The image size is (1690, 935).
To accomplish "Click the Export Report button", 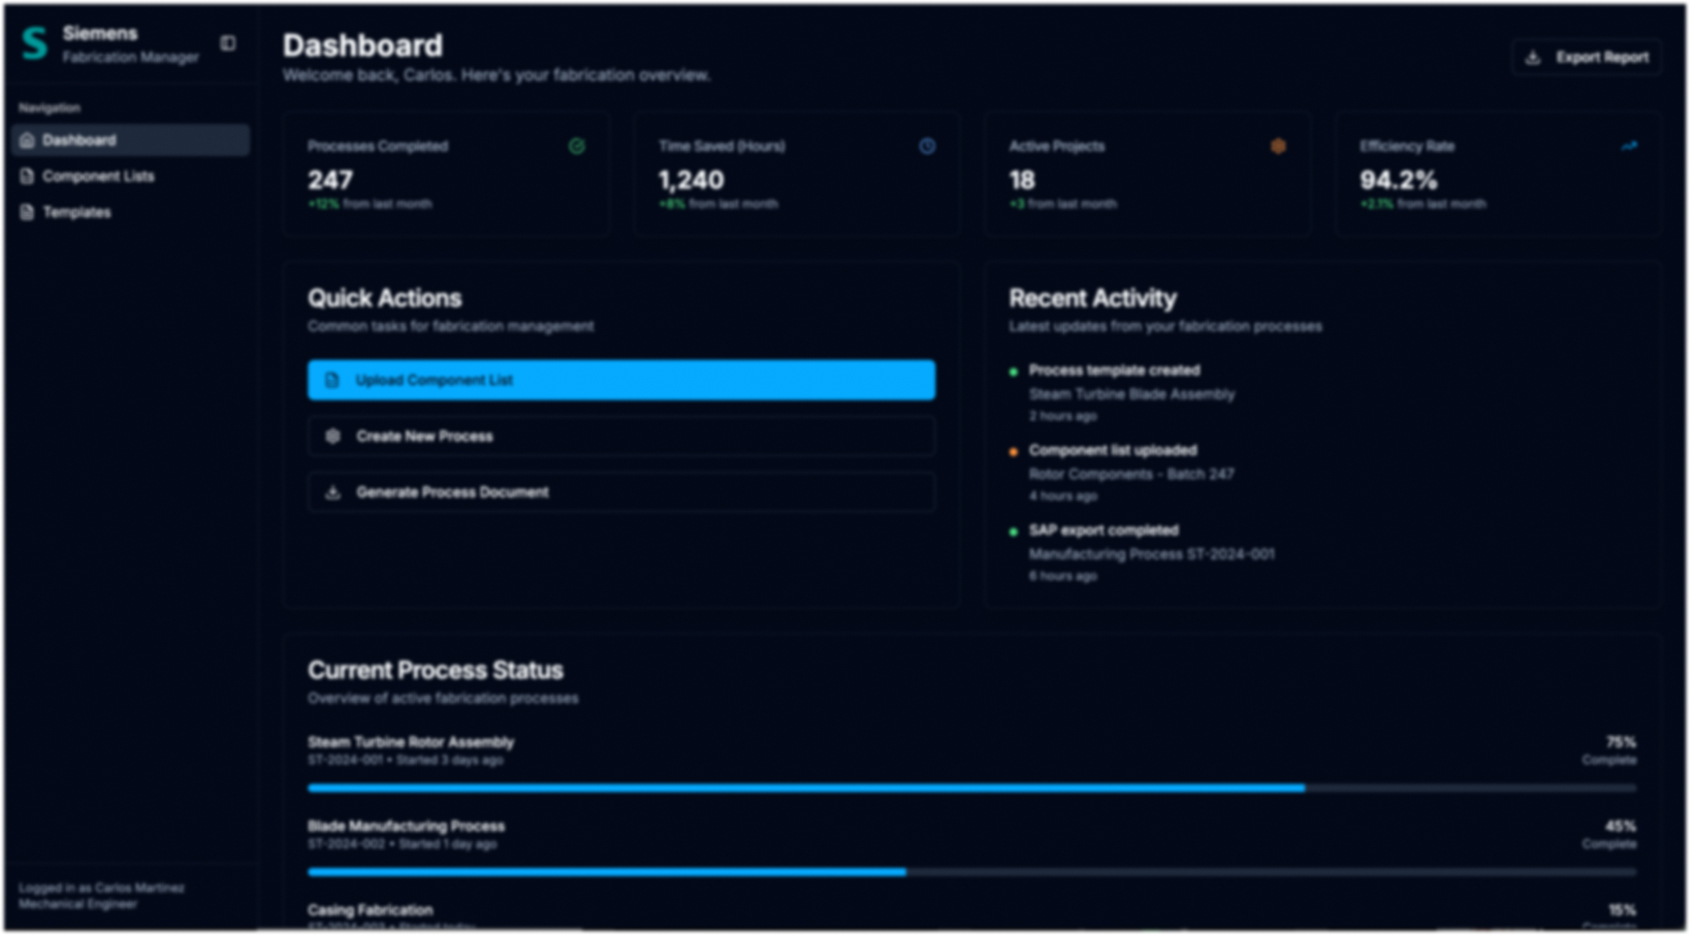I will 1587,58.
